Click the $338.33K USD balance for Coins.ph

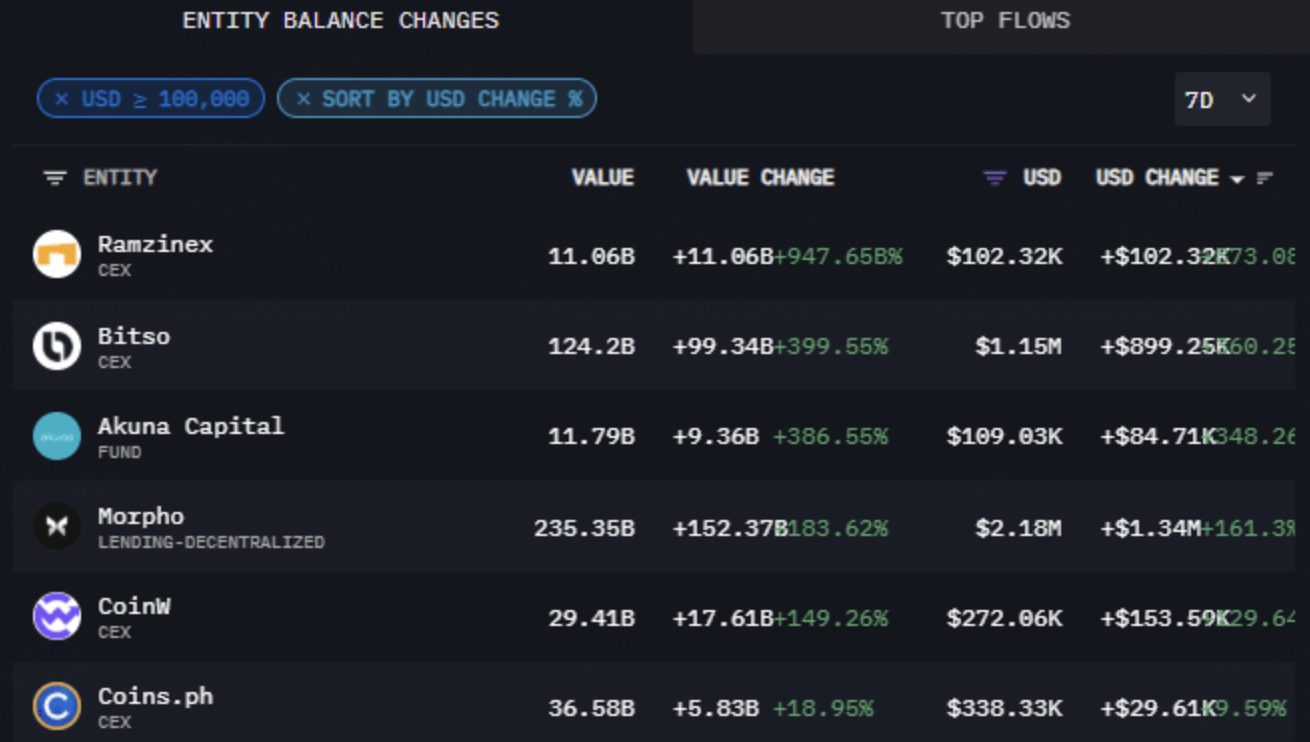pos(1004,709)
